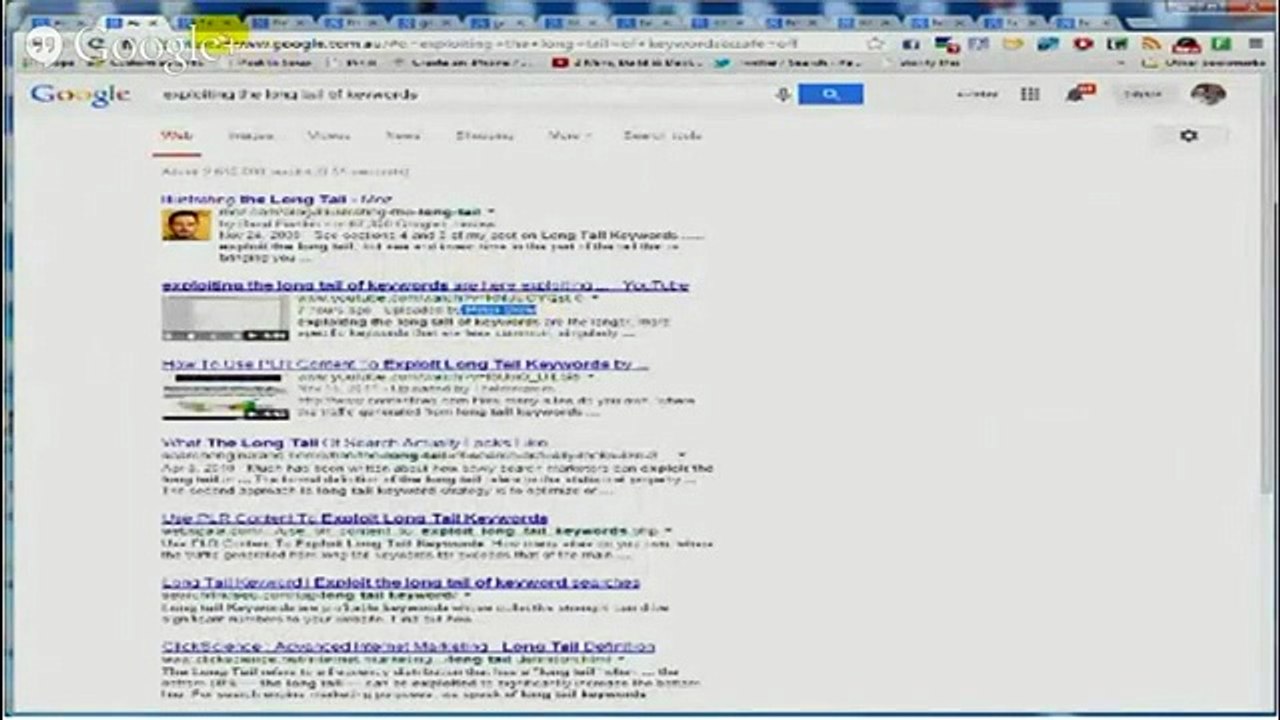The width and height of the screenshot is (1280, 720).
Task: Click the extension icon with red badge
Action: pos(946,44)
